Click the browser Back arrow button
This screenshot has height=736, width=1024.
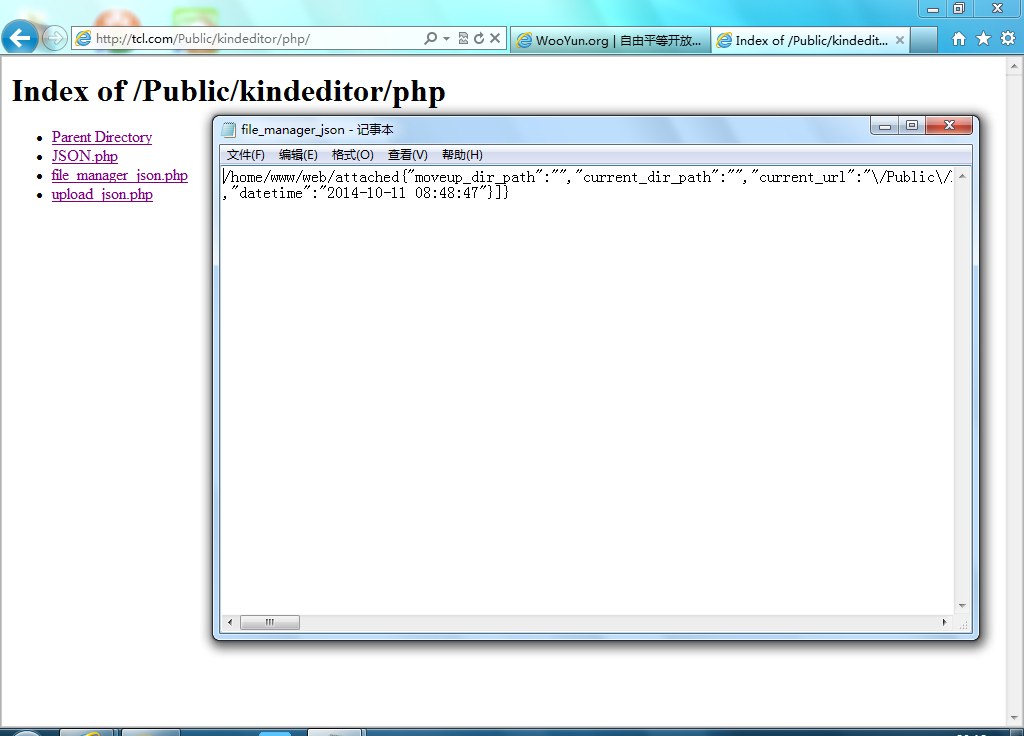[x=20, y=38]
